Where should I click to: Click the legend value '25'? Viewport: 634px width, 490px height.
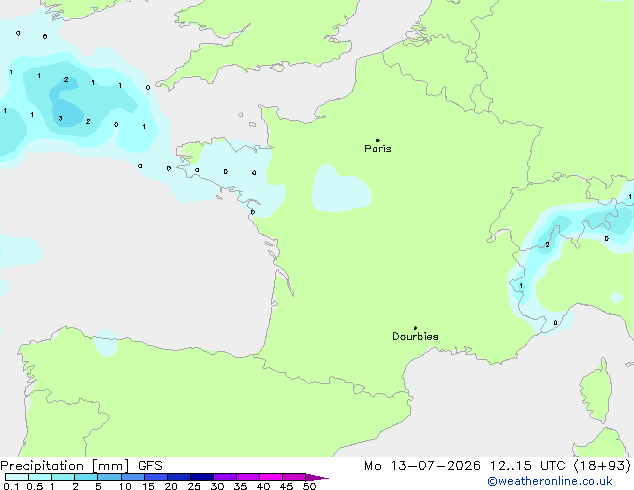click(x=194, y=486)
